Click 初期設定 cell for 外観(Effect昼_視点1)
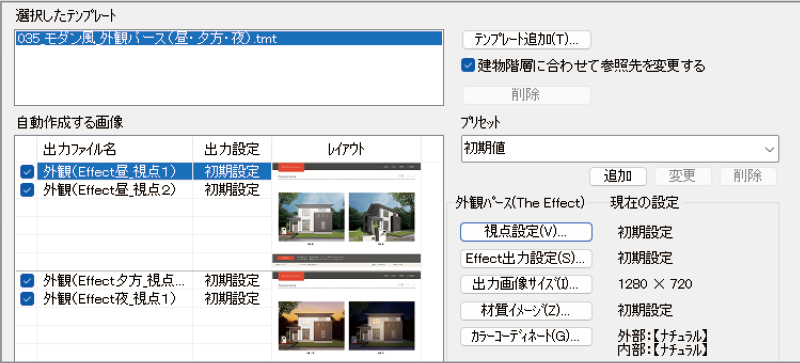The height and width of the screenshot is (363, 800). 232,172
